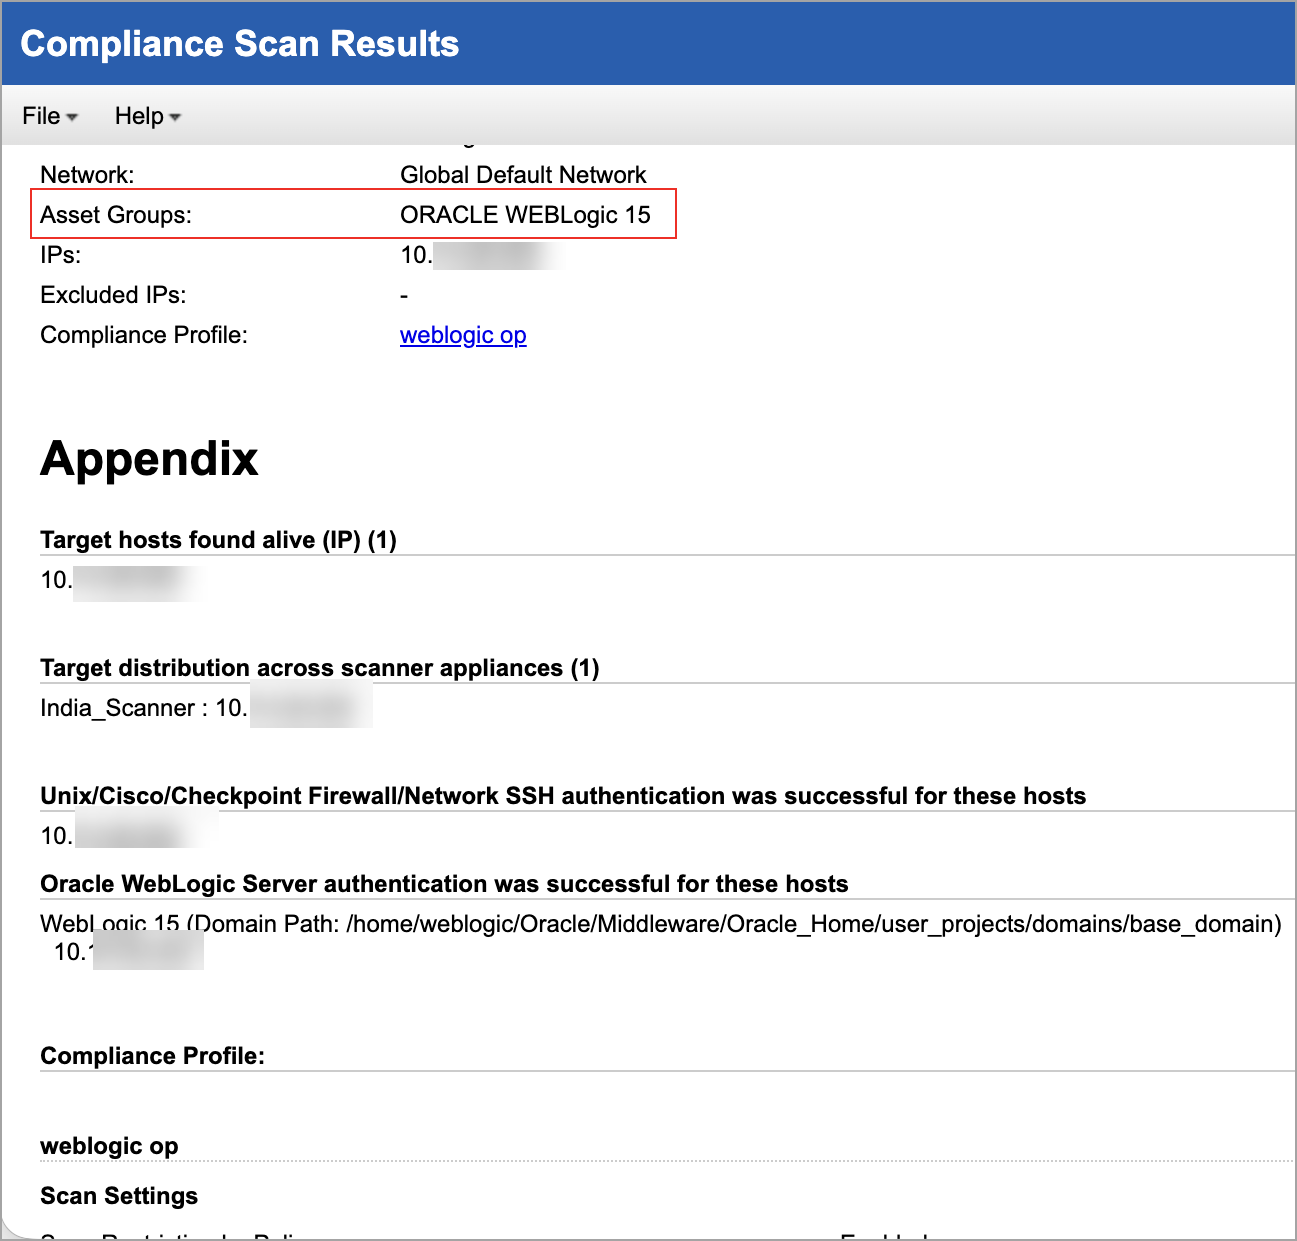Click the Appendix heading
Viewport: 1297px width, 1241px height.
149,459
